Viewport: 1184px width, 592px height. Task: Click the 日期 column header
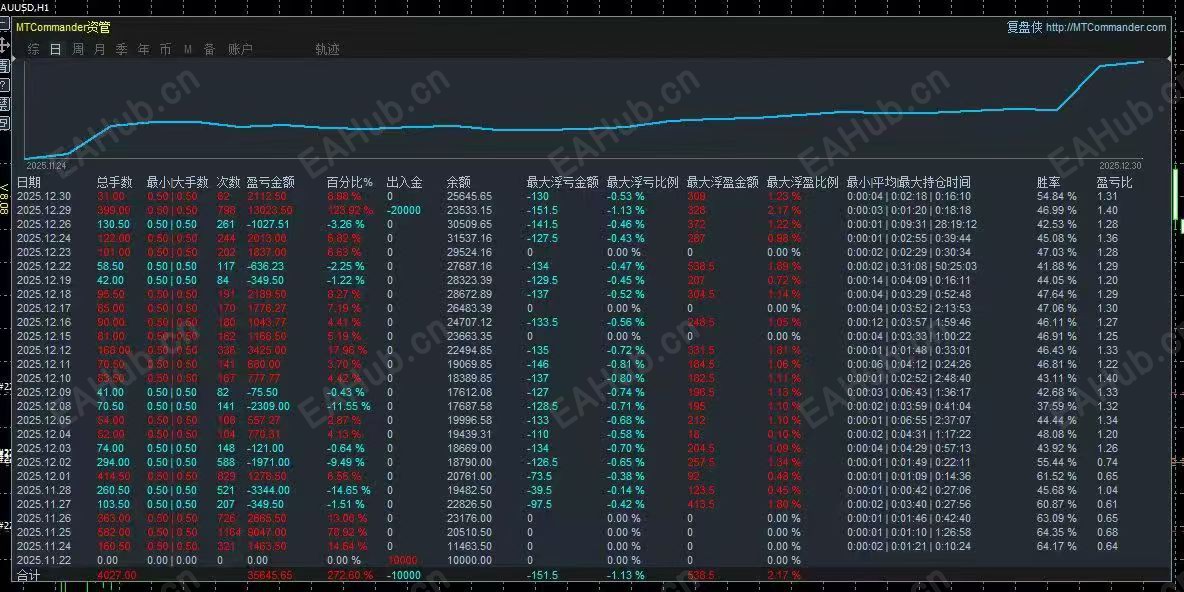29,182
